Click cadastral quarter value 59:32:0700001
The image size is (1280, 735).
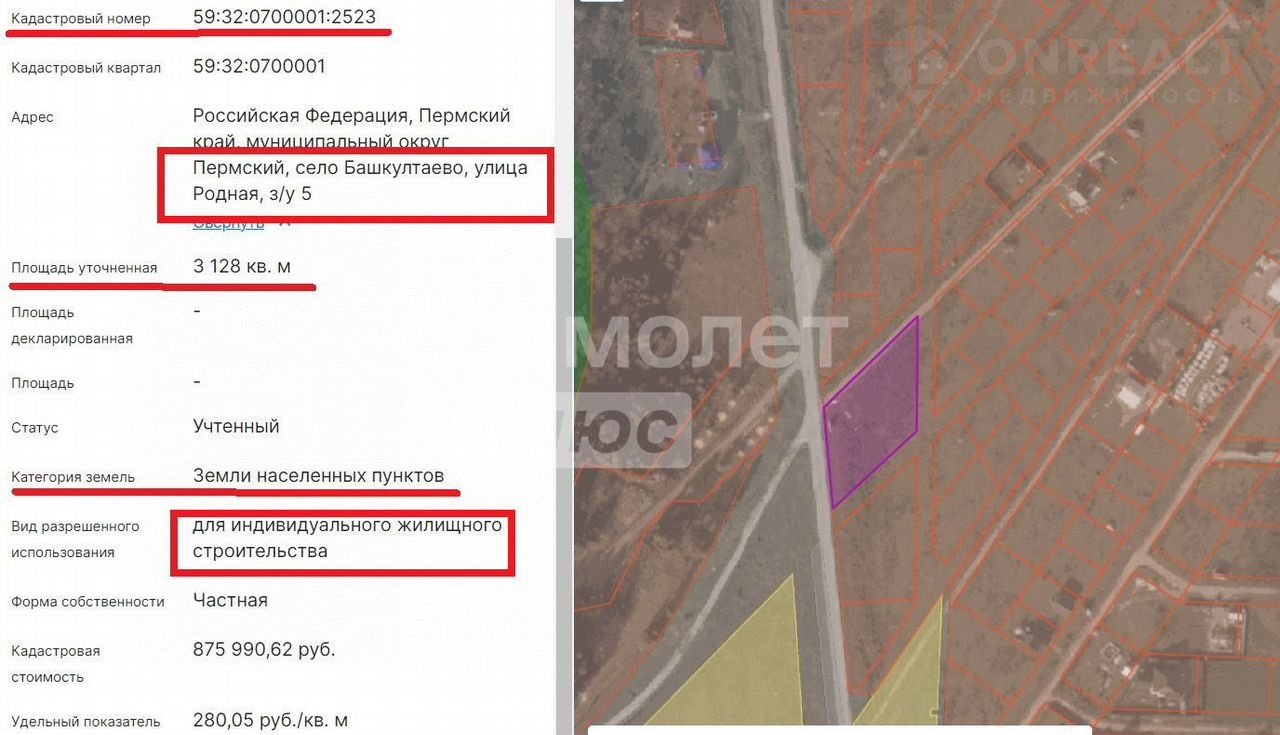pyautogui.click(x=259, y=67)
